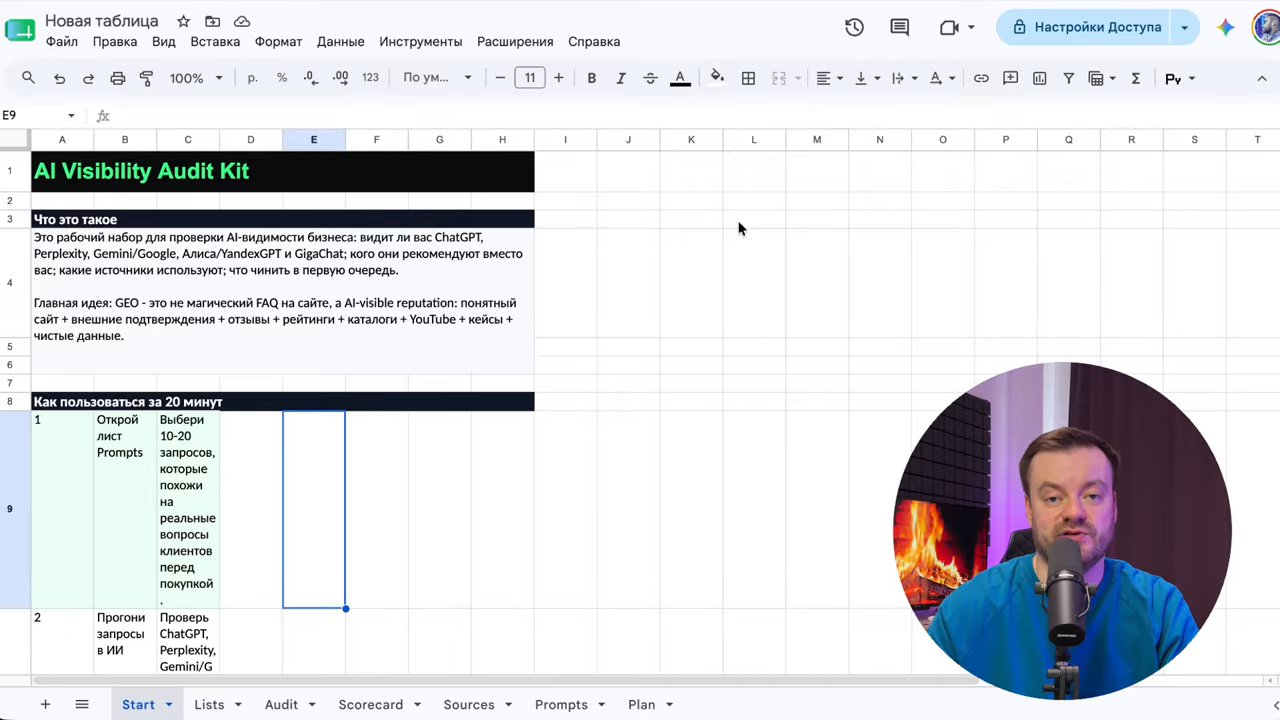Open the zoom 100% dropdown
This screenshot has height=720, width=1280.
click(195, 78)
